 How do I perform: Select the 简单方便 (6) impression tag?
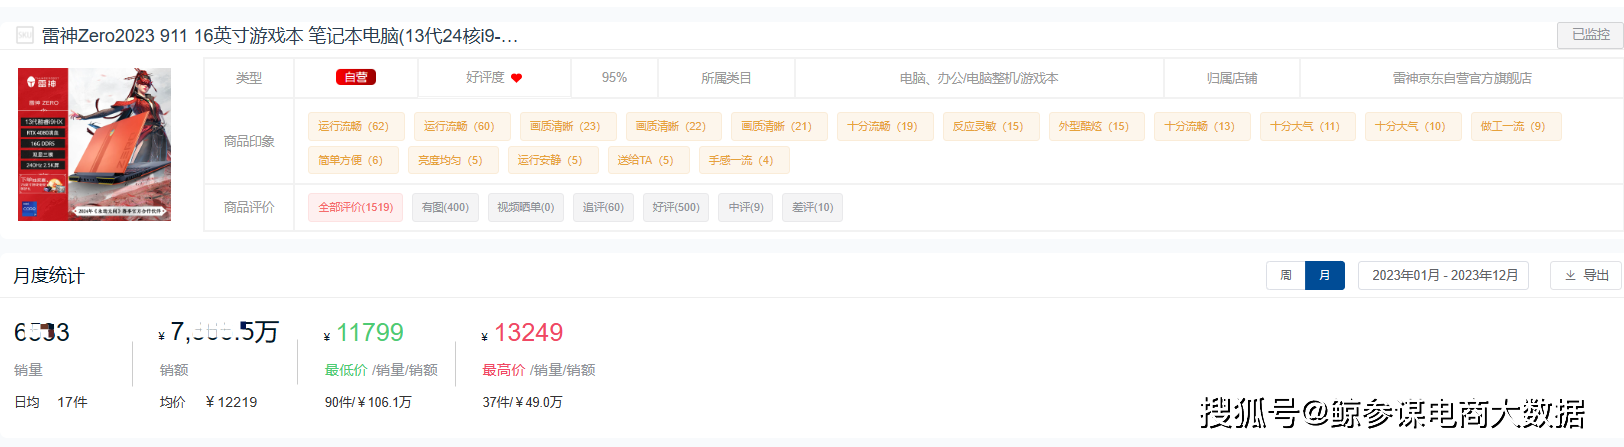point(353,160)
